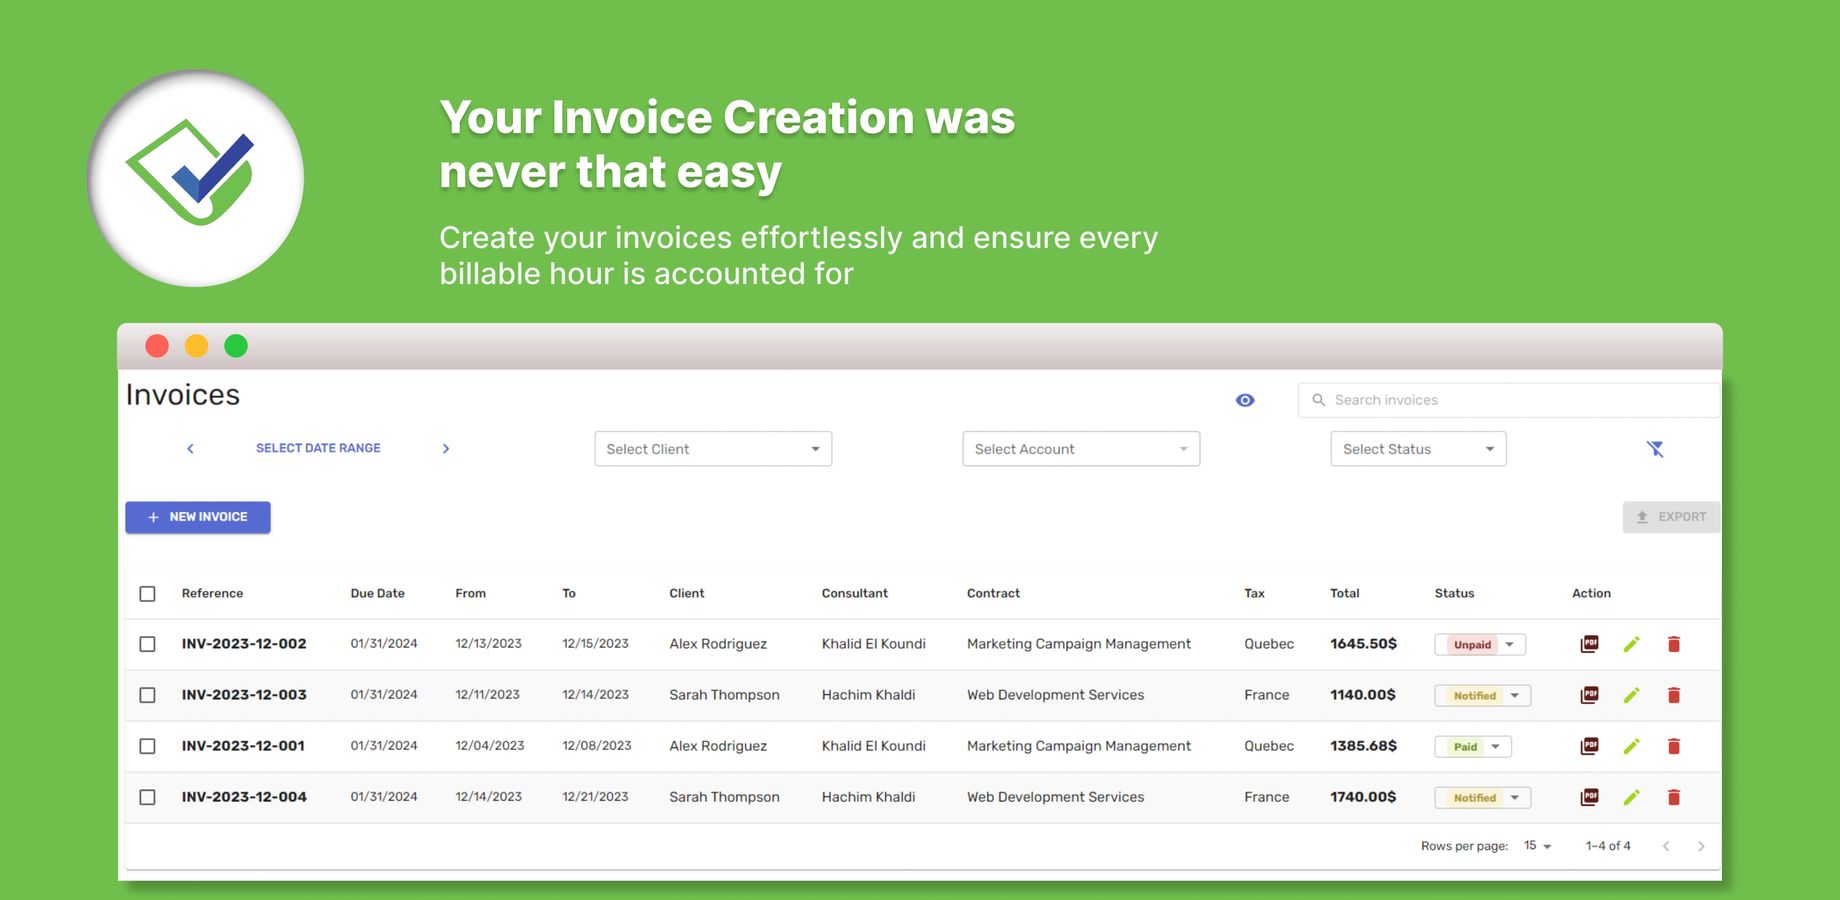The image size is (1840, 900).
Task: Click the magnifier icon in search box
Action: click(1318, 400)
